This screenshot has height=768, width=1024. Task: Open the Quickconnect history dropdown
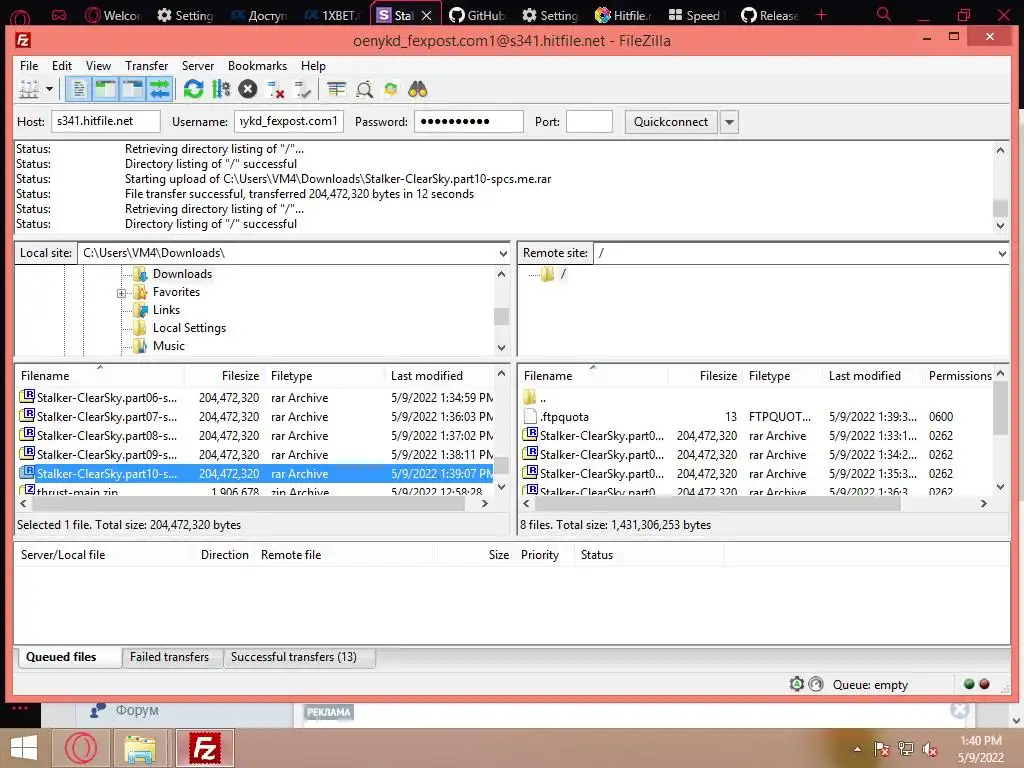point(729,121)
